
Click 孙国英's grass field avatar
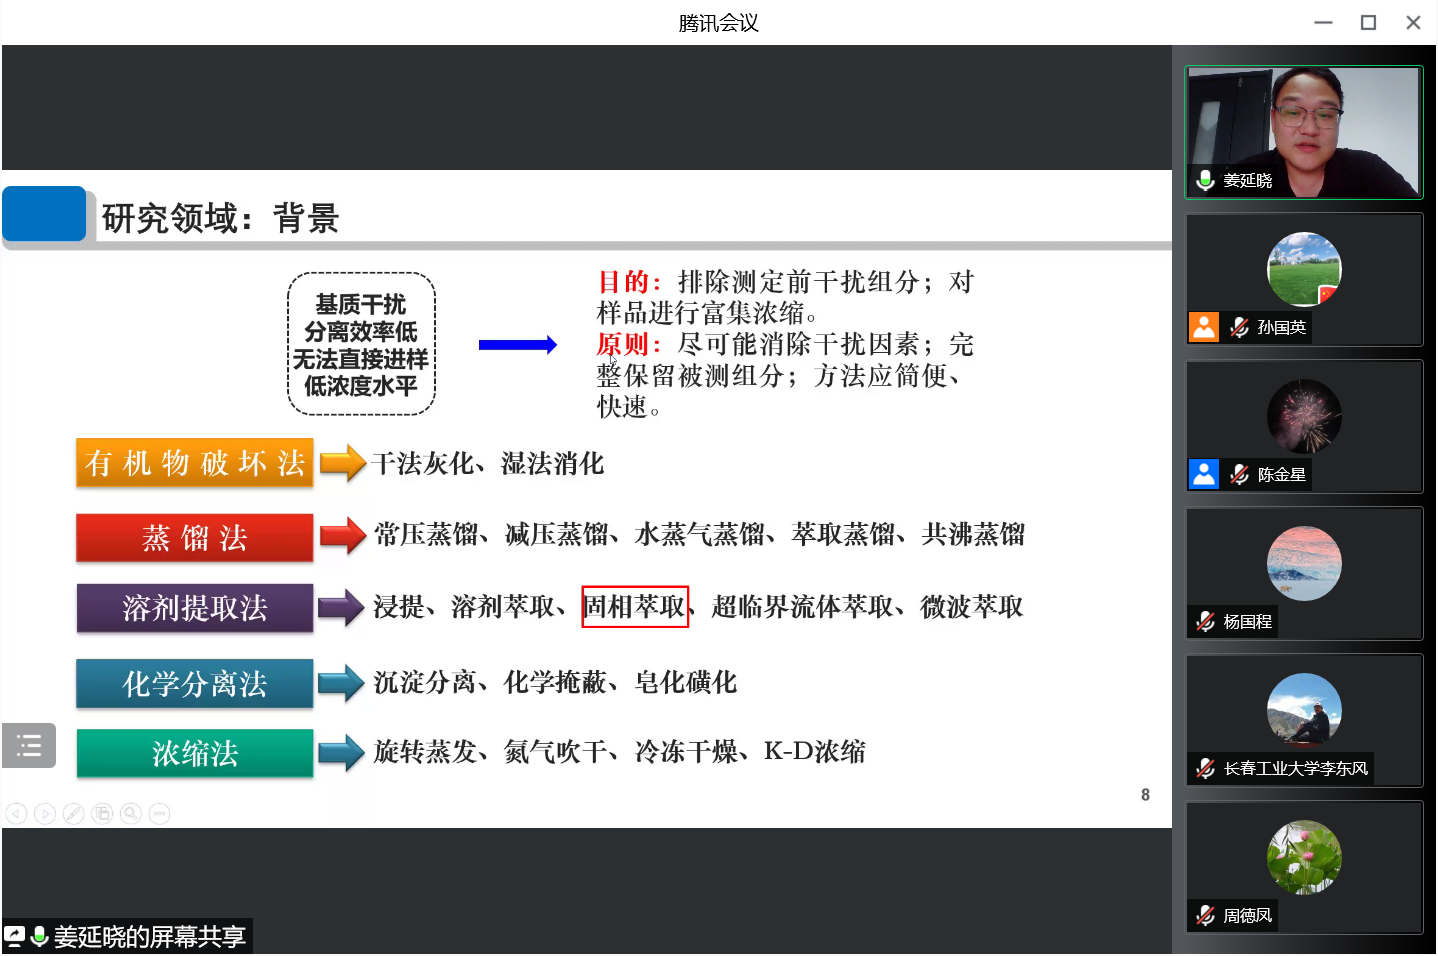click(1304, 269)
